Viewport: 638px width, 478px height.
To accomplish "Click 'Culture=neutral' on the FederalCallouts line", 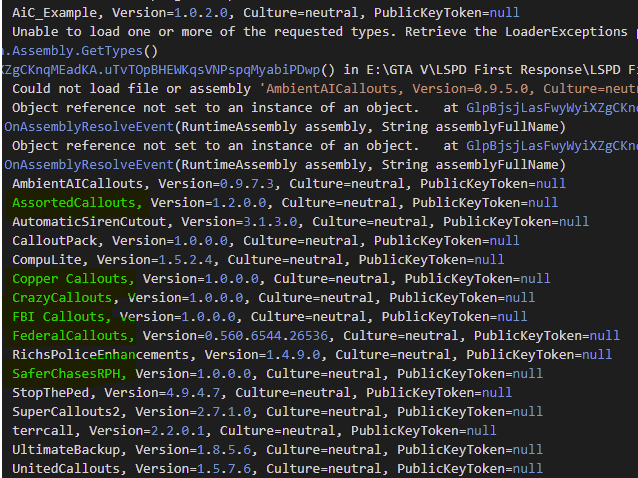I will [400, 336].
